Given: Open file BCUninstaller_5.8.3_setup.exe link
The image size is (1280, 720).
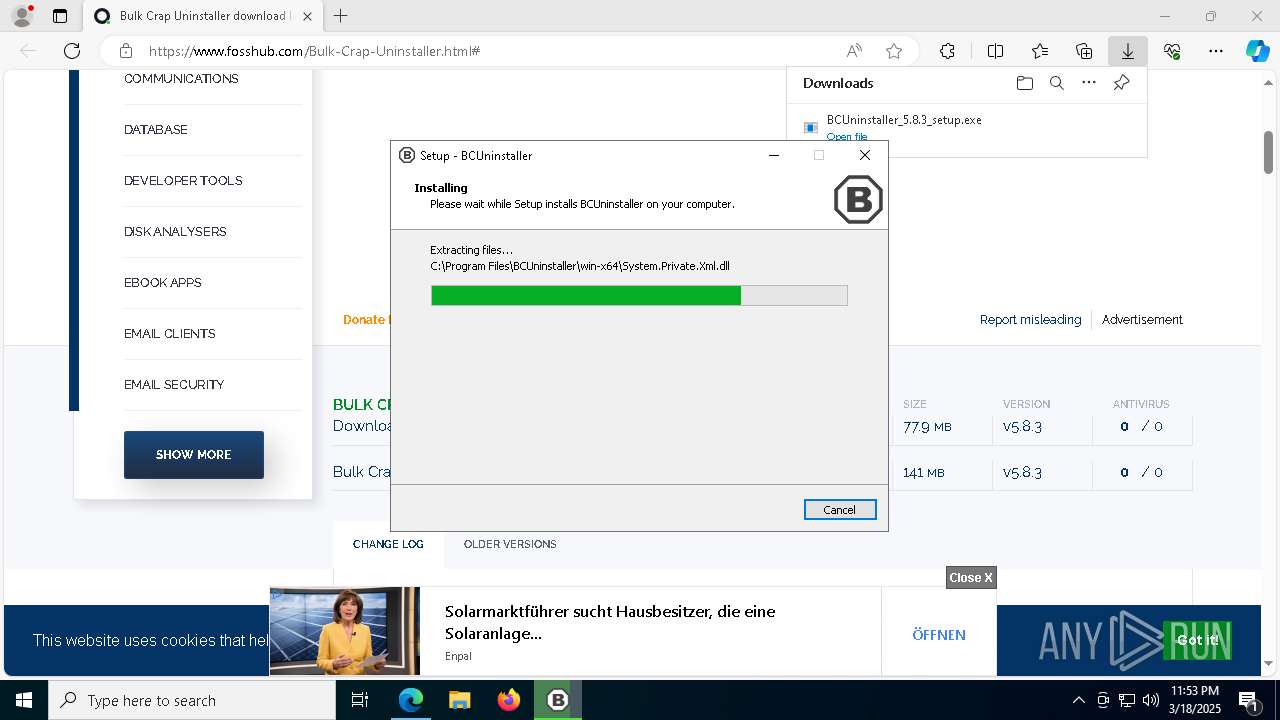Looking at the screenshot, I should (847, 136).
